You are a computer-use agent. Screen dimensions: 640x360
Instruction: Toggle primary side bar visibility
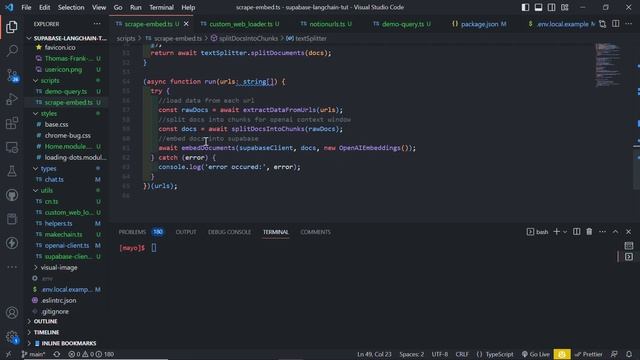pos(525,7)
